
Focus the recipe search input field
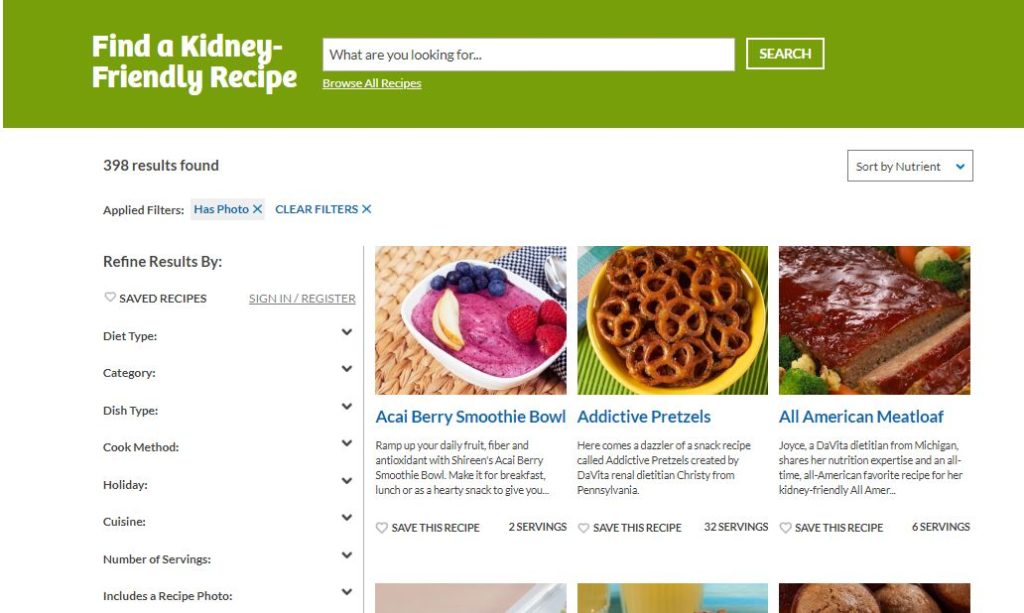point(528,54)
